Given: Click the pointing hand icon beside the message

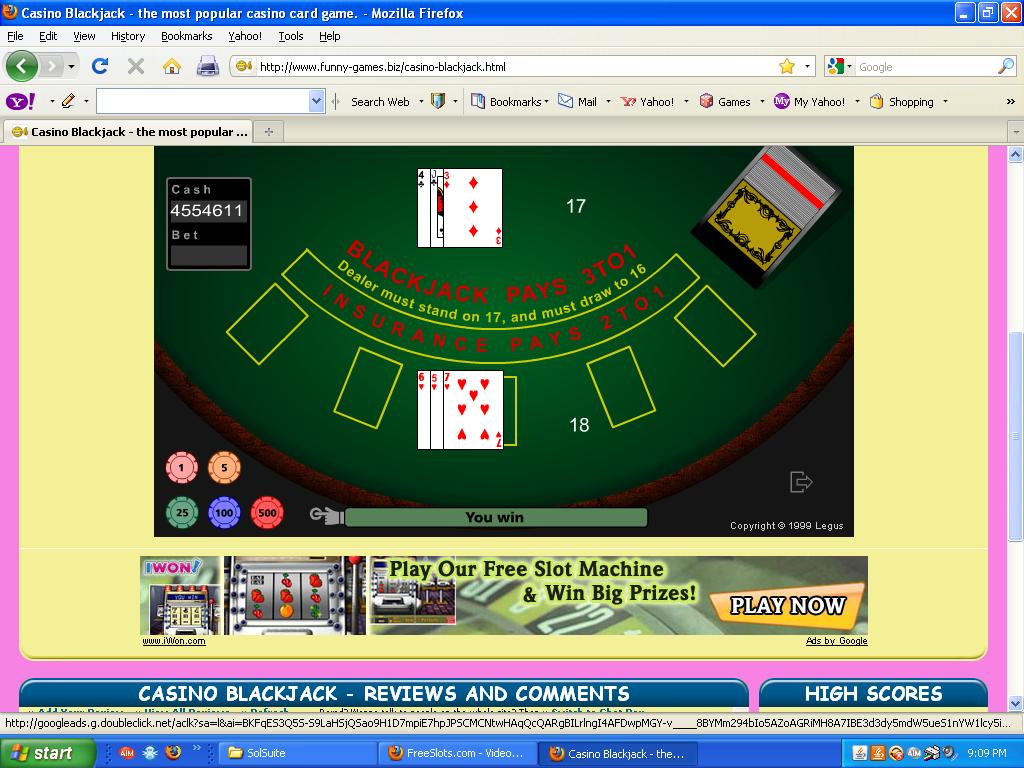Looking at the screenshot, I should [327, 516].
